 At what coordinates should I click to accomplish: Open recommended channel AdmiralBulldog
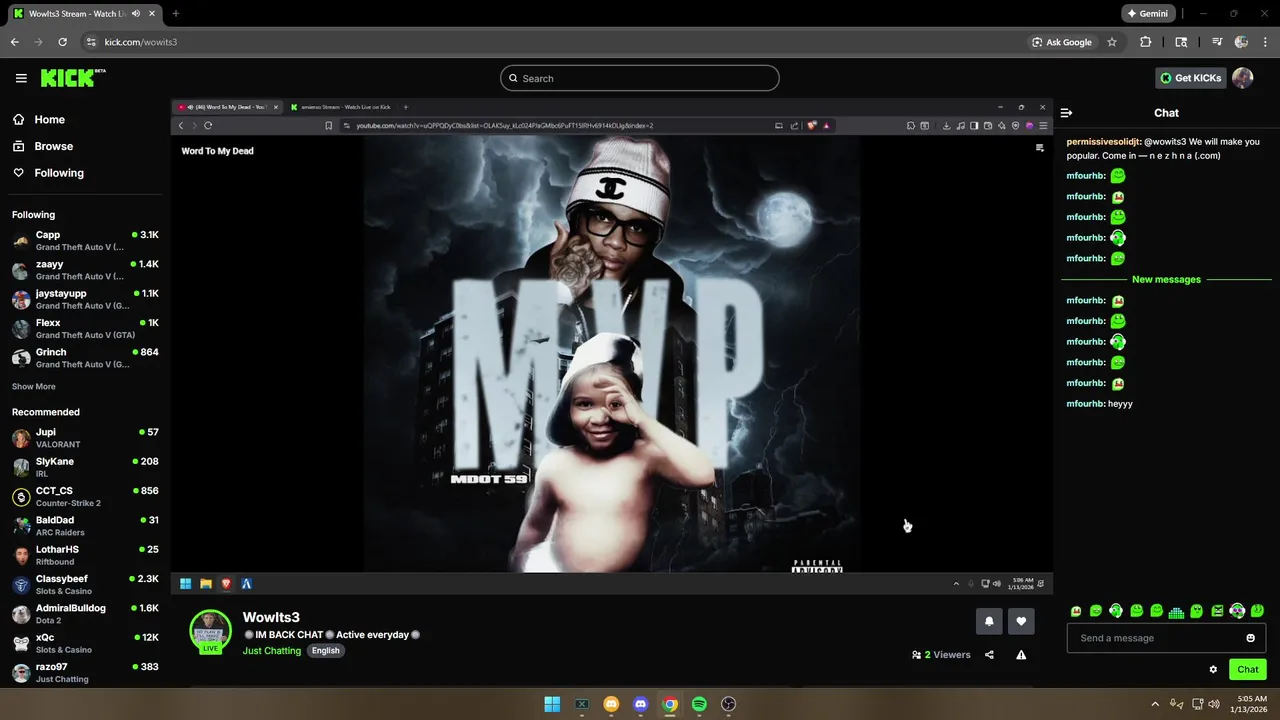pyautogui.click(x=85, y=614)
